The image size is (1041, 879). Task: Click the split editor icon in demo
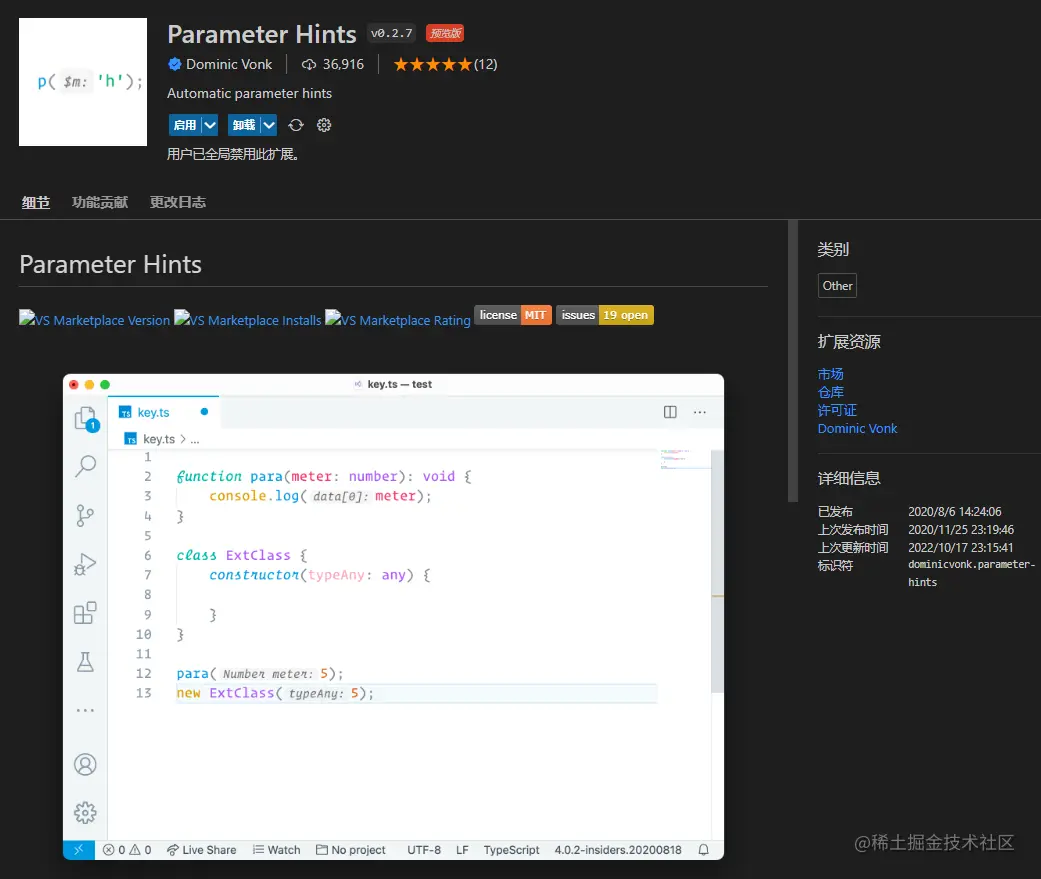pos(671,412)
